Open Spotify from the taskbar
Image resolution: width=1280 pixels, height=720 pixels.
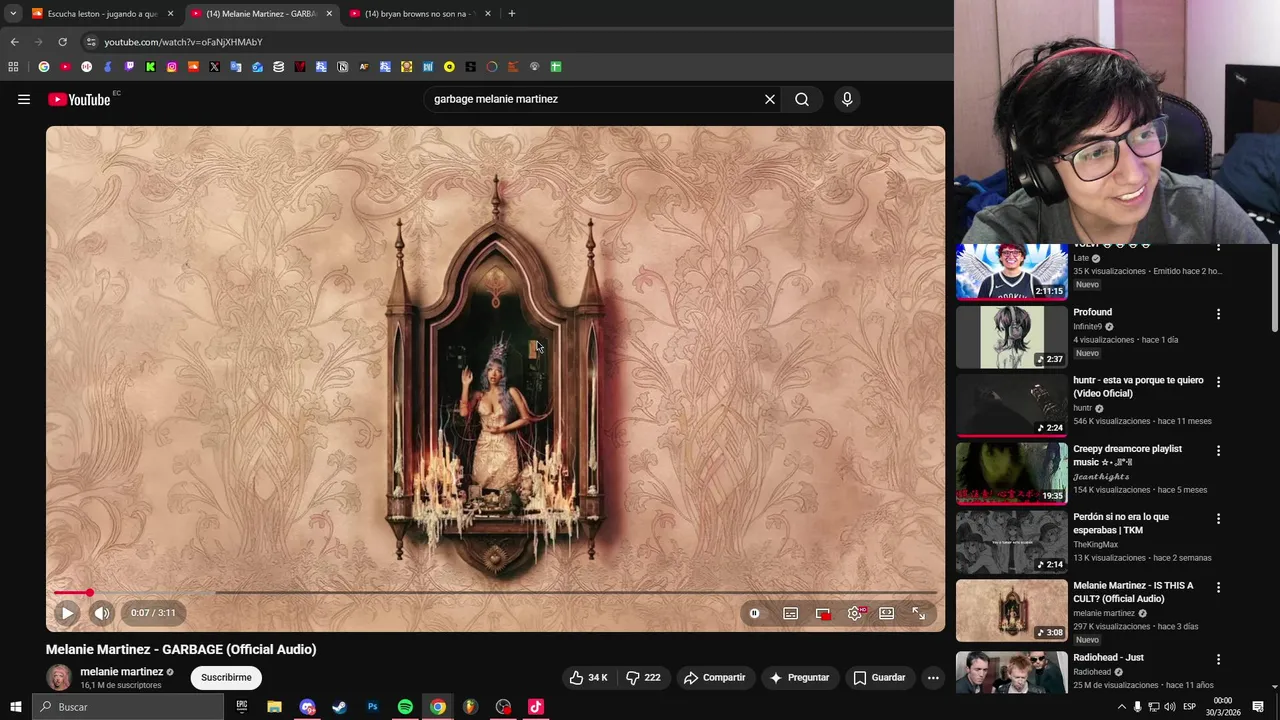point(405,707)
